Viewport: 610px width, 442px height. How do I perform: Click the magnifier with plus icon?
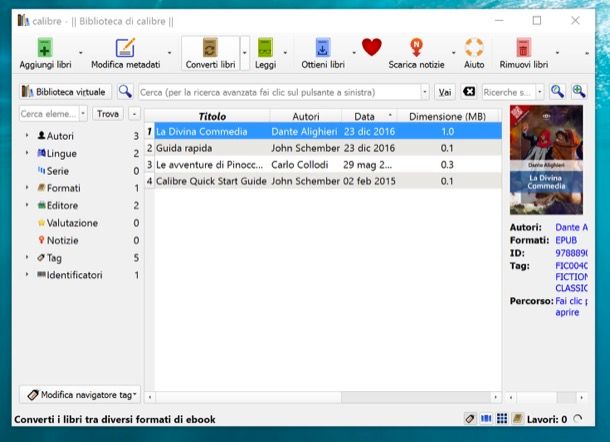pos(578,92)
